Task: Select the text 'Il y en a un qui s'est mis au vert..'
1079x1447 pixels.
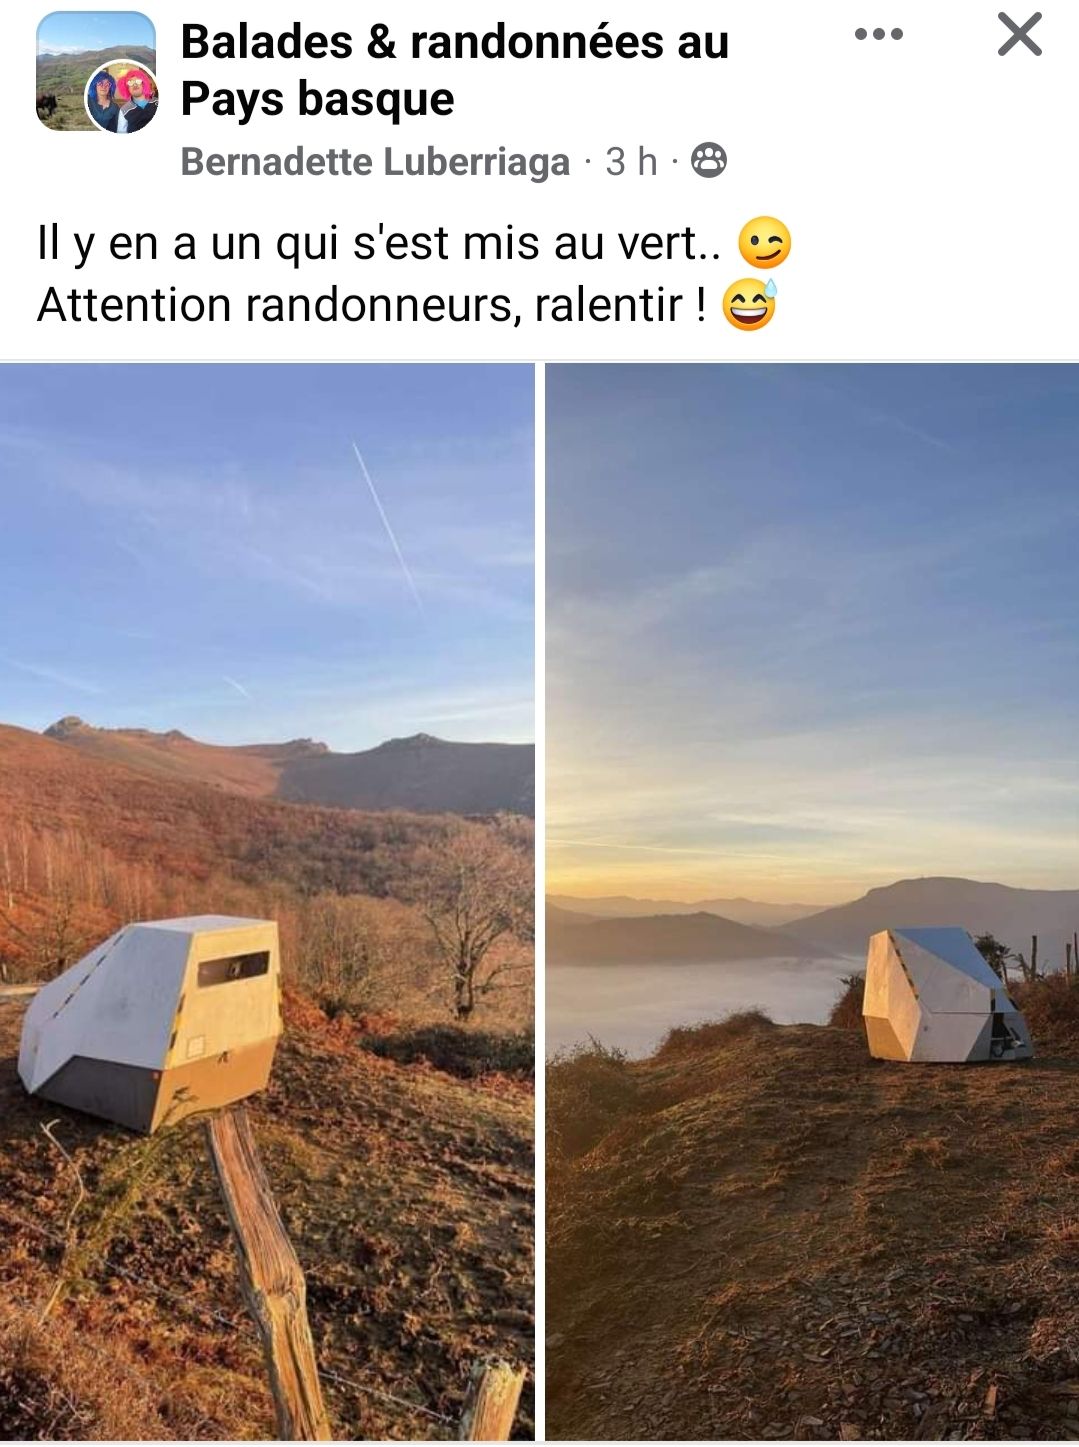Action: click(x=379, y=243)
